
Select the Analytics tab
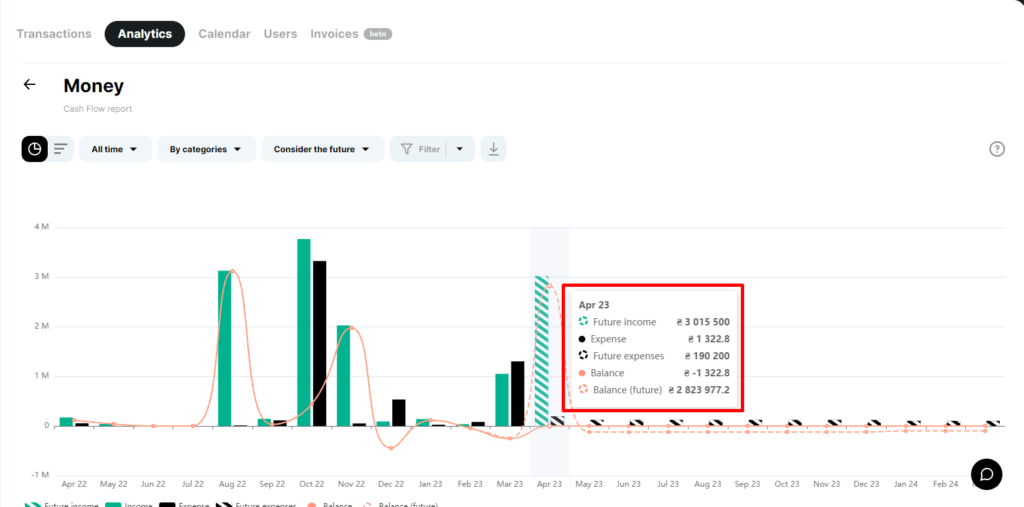[x=144, y=34]
